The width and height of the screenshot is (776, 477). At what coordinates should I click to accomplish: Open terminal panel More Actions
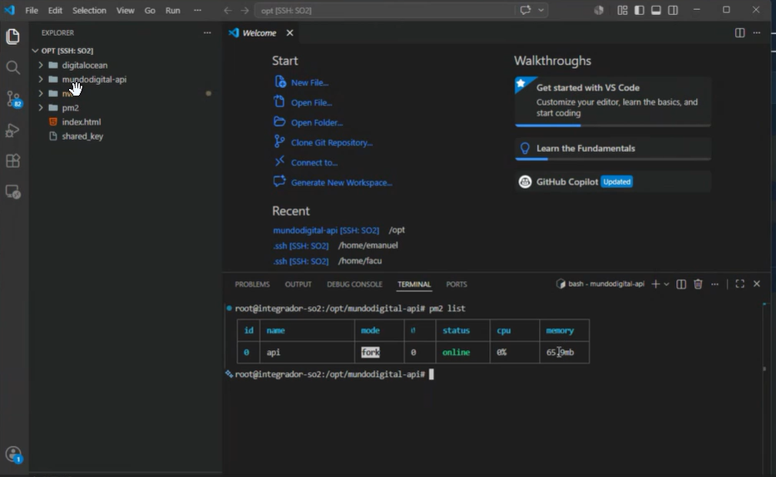click(715, 284)
